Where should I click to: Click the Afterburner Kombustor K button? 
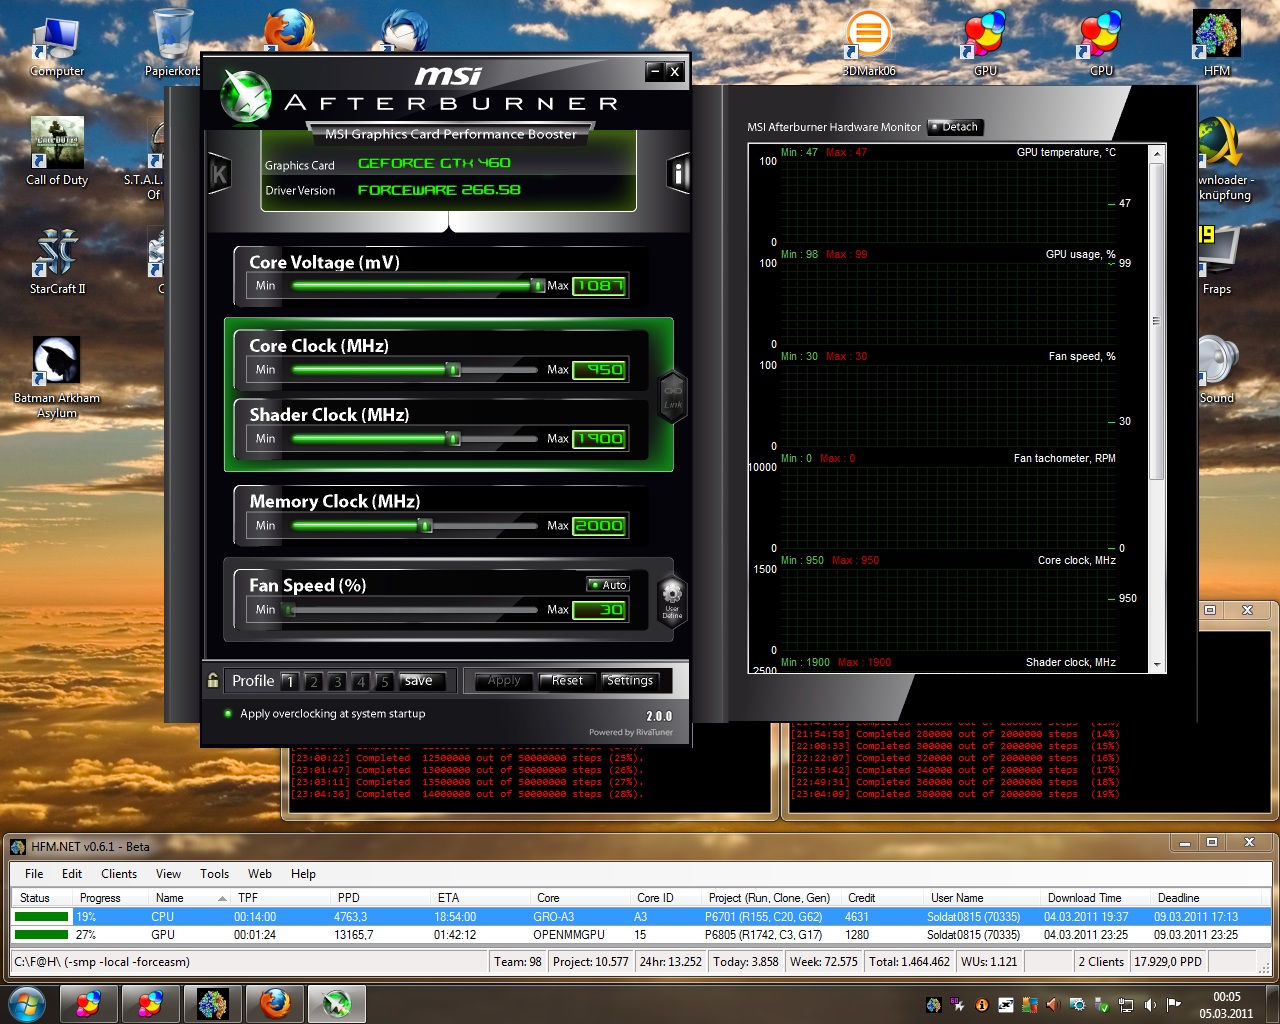[219, 174]
